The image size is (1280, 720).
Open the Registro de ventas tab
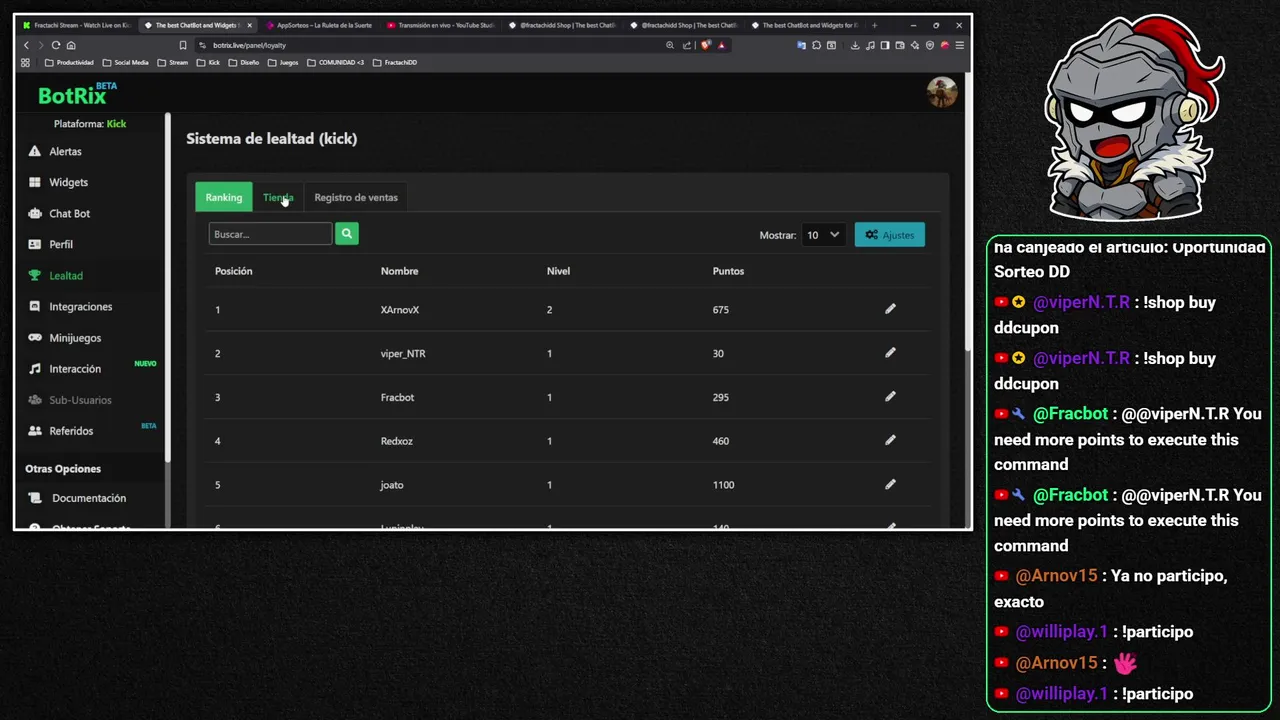(x=356, y=197)
